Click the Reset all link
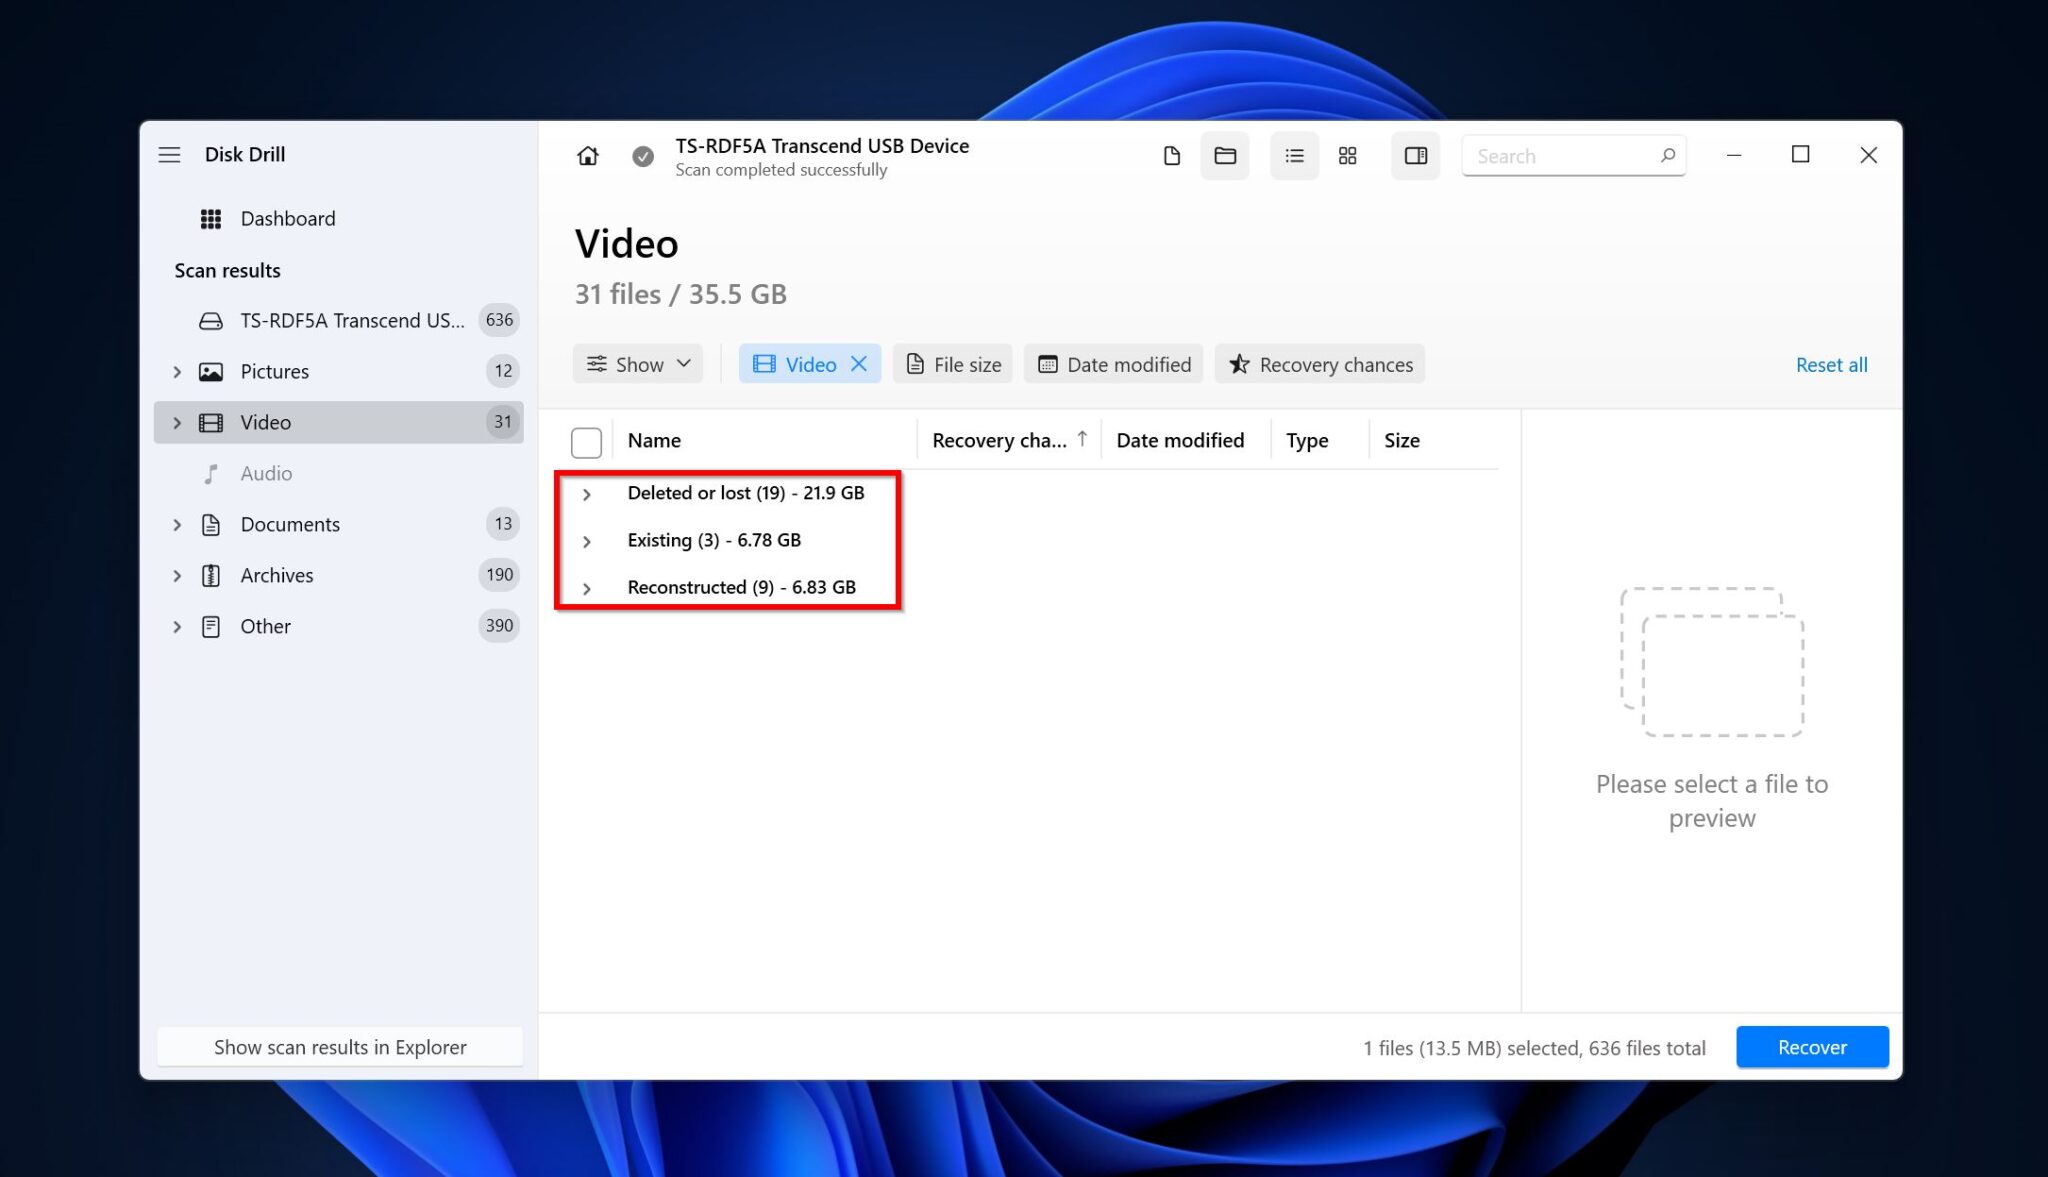This screenshot has width=2048, height=1177. (x=1831, y=364)
